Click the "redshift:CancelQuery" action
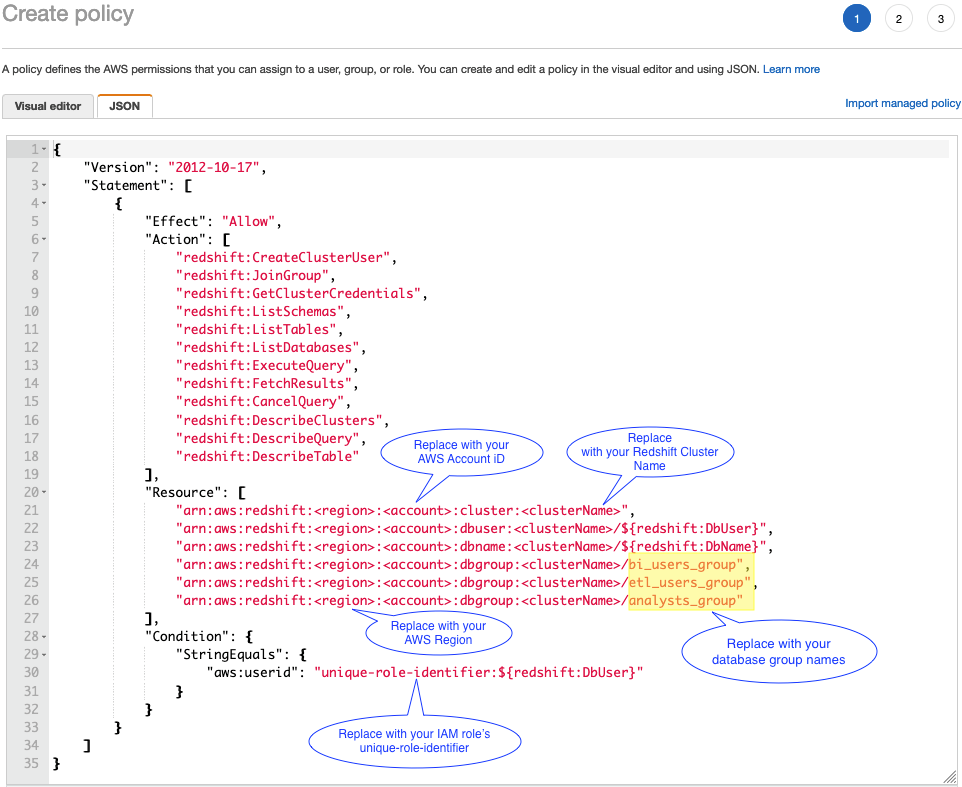The width and height of the screenshot is (962, 787). [260, 402]
